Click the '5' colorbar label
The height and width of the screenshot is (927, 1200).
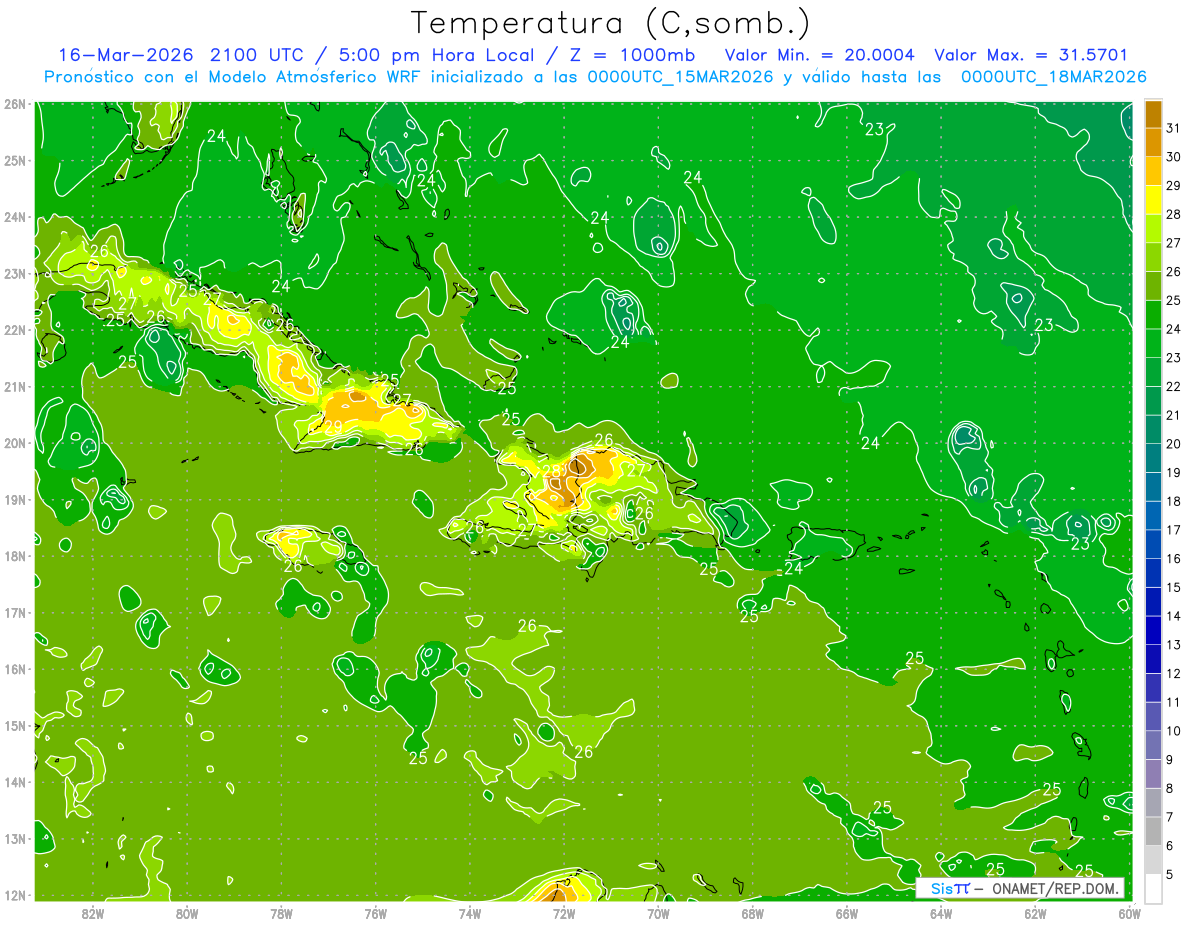1169,874
